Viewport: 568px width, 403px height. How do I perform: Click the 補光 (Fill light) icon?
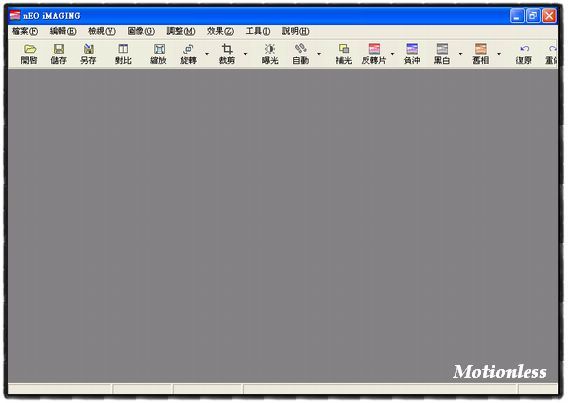coord(344,49)
